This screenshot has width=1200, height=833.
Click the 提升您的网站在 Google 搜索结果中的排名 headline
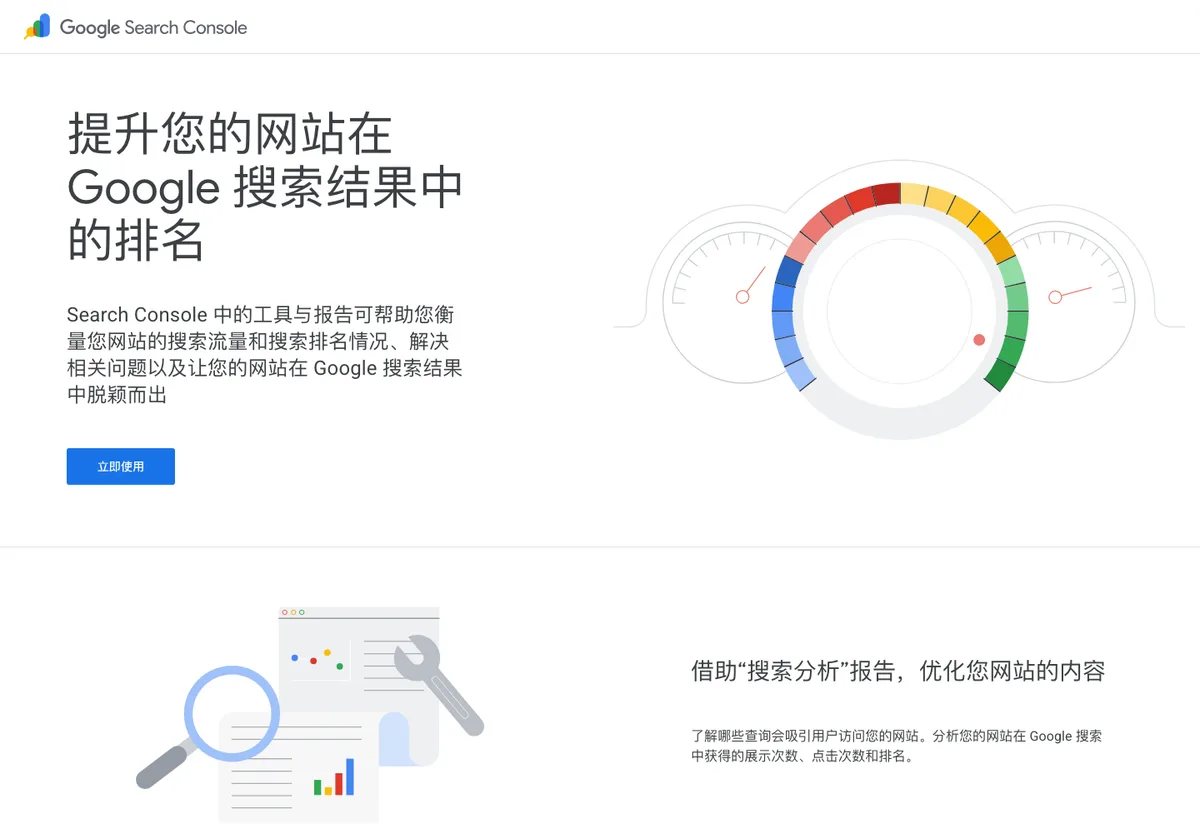(265, 187)
